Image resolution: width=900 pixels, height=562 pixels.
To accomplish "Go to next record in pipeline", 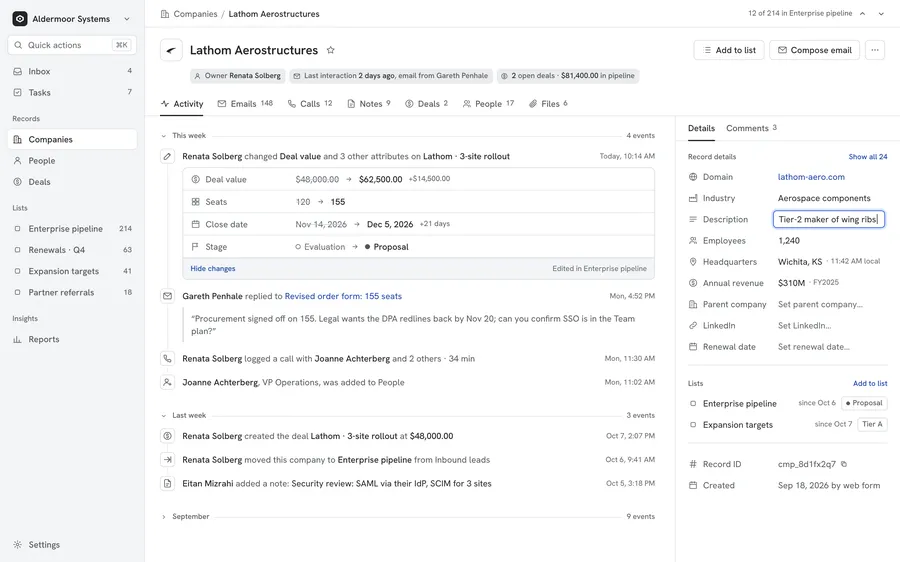I will click(x=881, y=13).
